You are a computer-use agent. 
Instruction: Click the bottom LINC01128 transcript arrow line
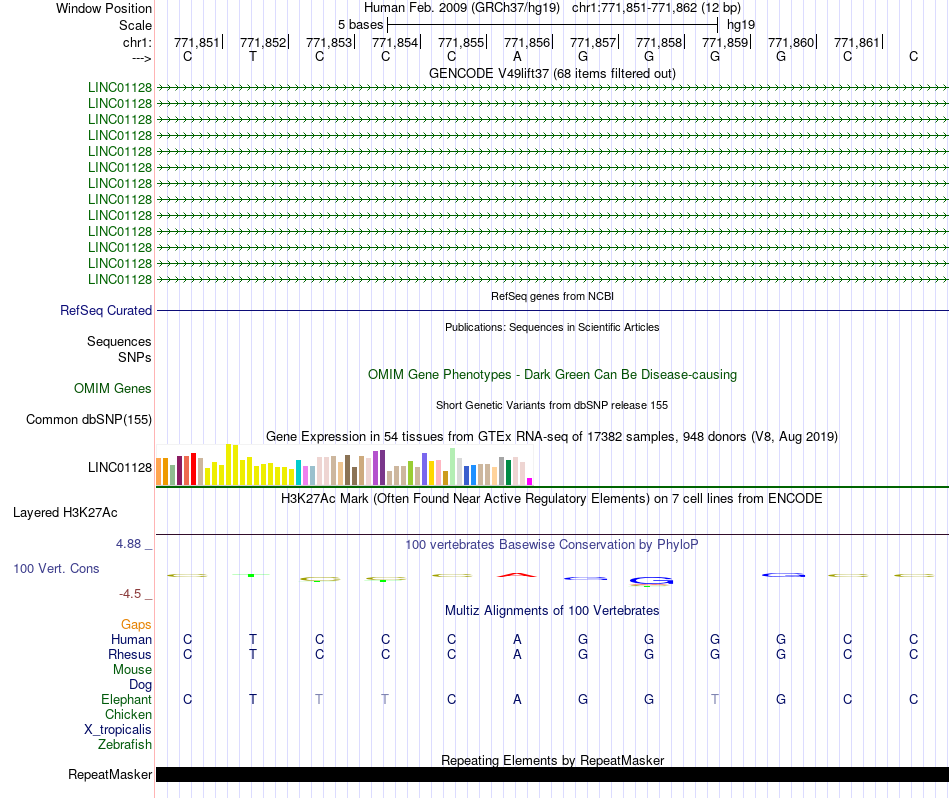coord(552,279)
